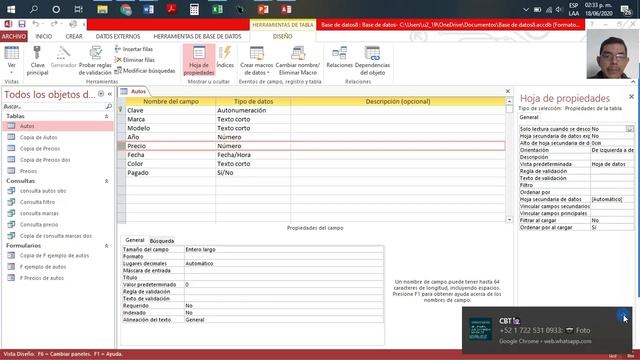Click the Valor predeterminado field

[284, 284]
